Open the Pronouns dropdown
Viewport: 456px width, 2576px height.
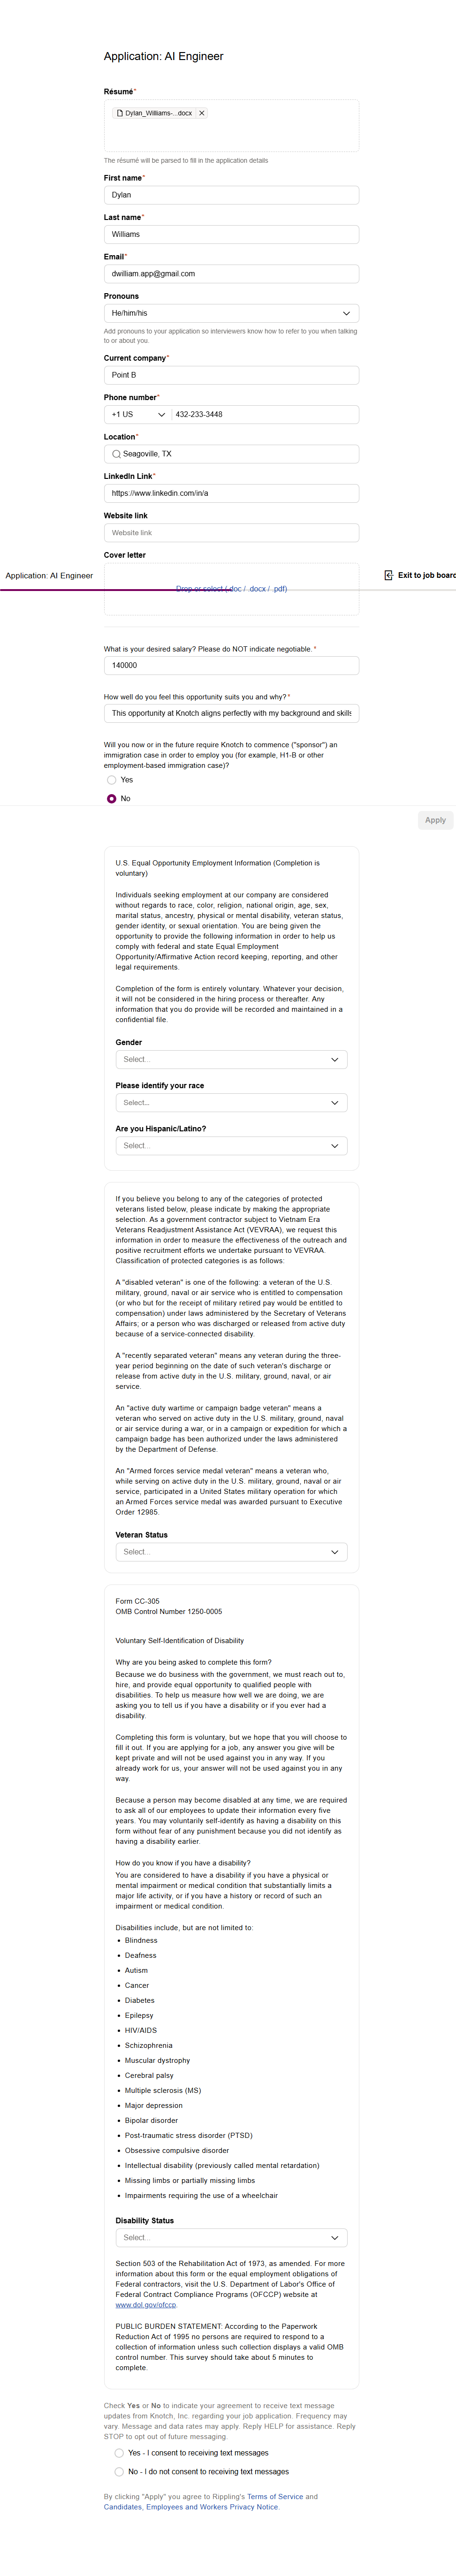pyautogui.click(x=231, y=313)
